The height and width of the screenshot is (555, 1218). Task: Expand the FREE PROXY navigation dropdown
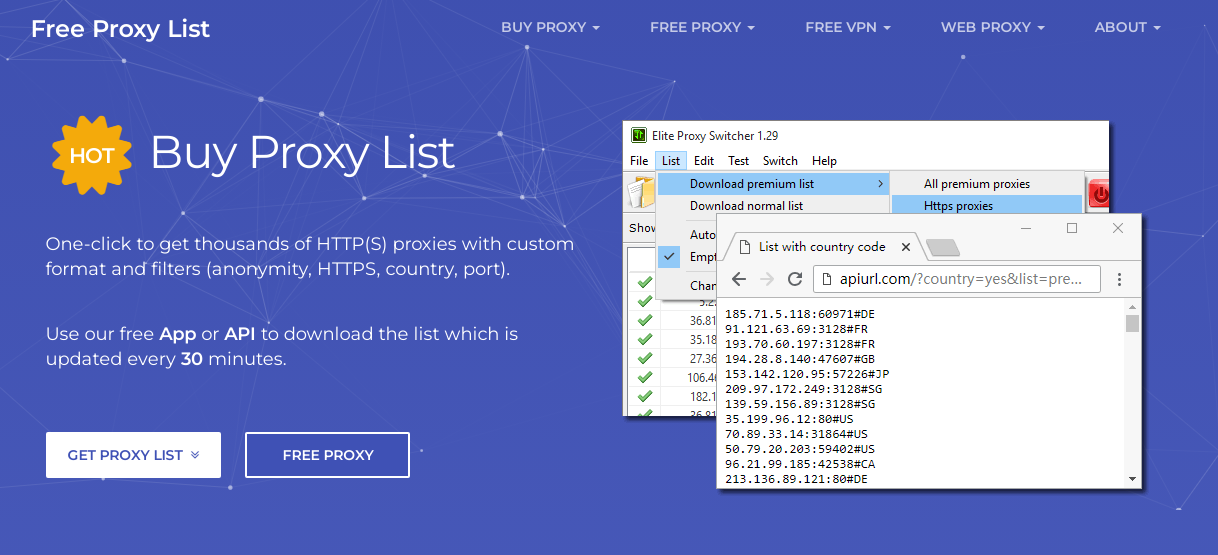(702, 27)
